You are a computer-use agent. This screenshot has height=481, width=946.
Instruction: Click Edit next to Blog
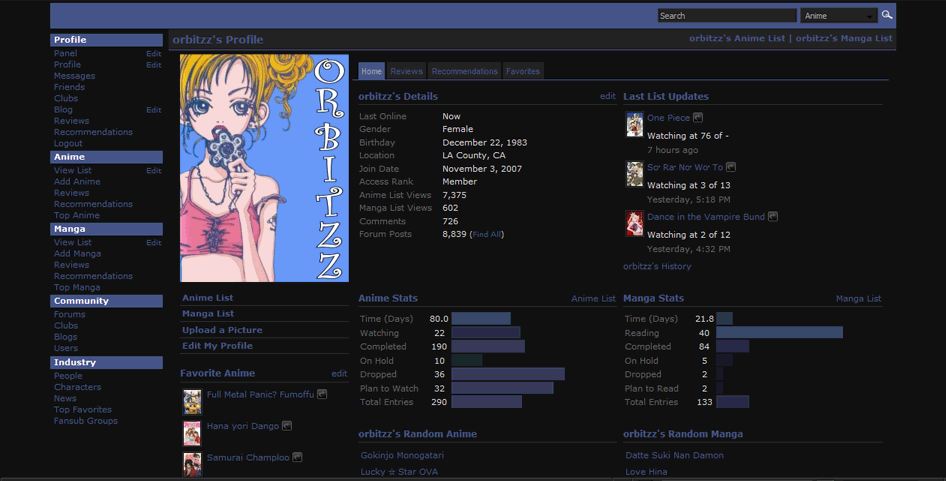point(154,110)
